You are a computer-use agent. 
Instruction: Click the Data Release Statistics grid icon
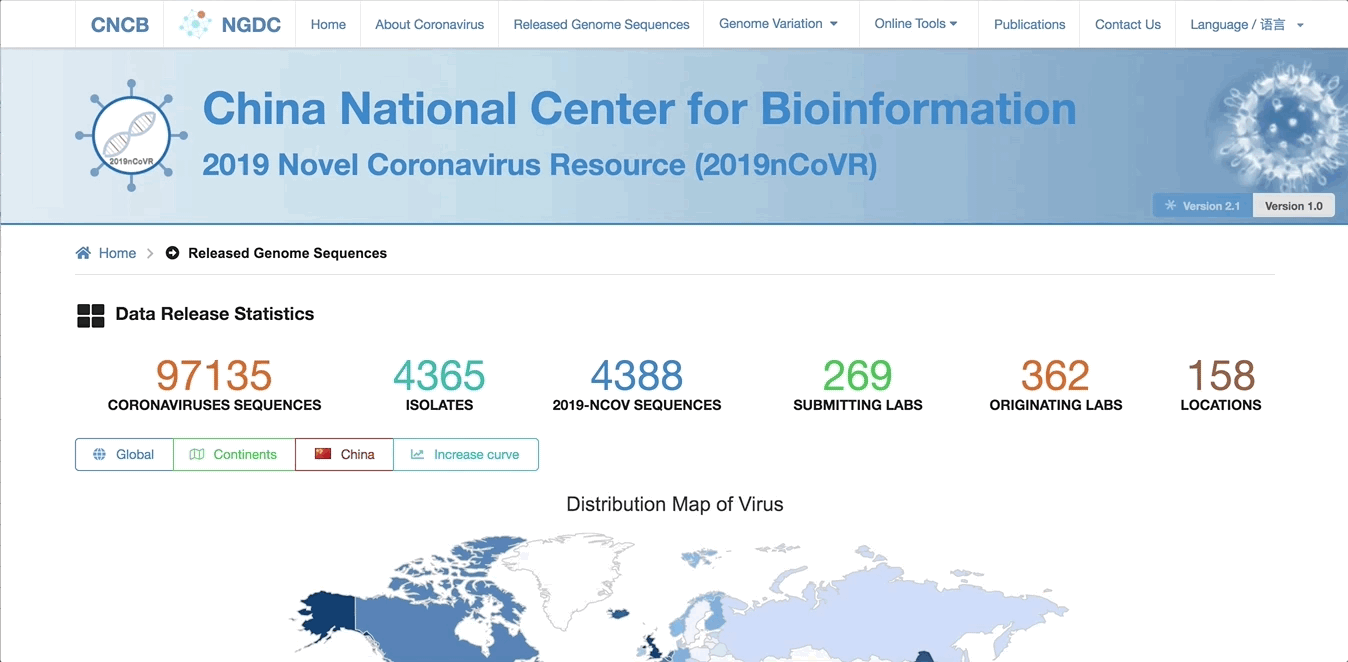(91, 315)
